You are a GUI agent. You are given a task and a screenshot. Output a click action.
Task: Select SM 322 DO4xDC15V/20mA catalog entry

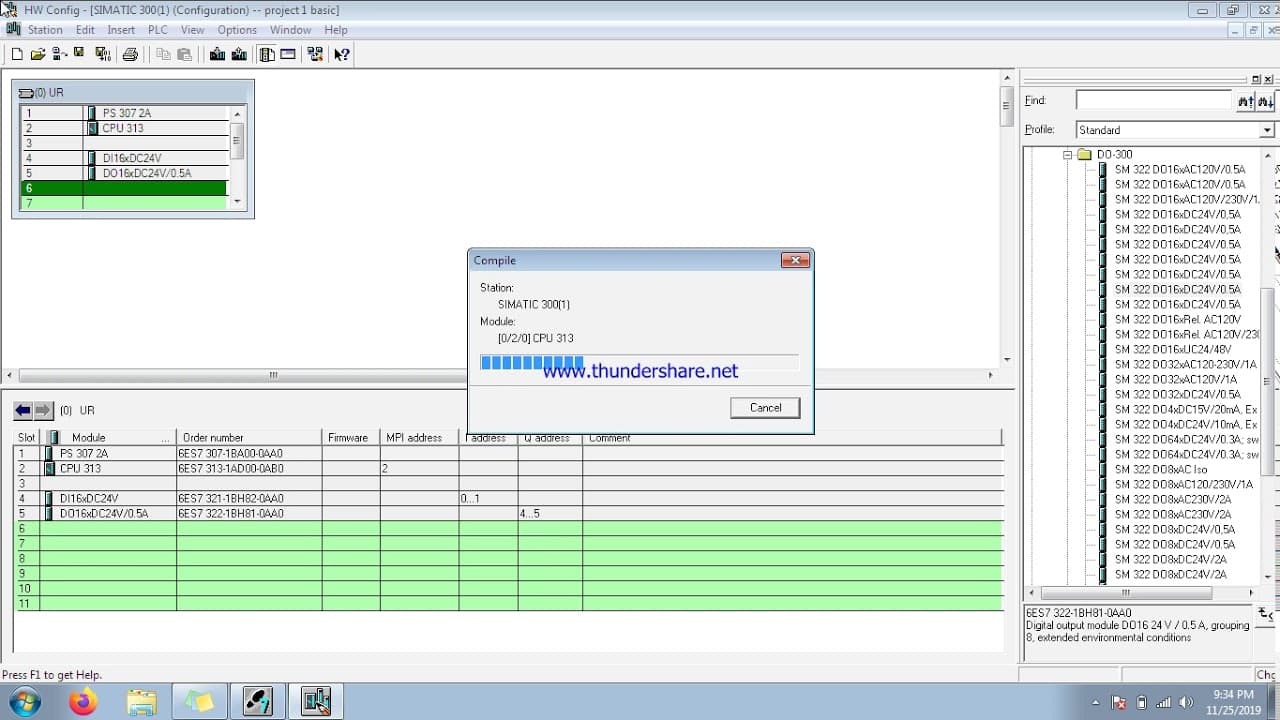point(1185,410)
